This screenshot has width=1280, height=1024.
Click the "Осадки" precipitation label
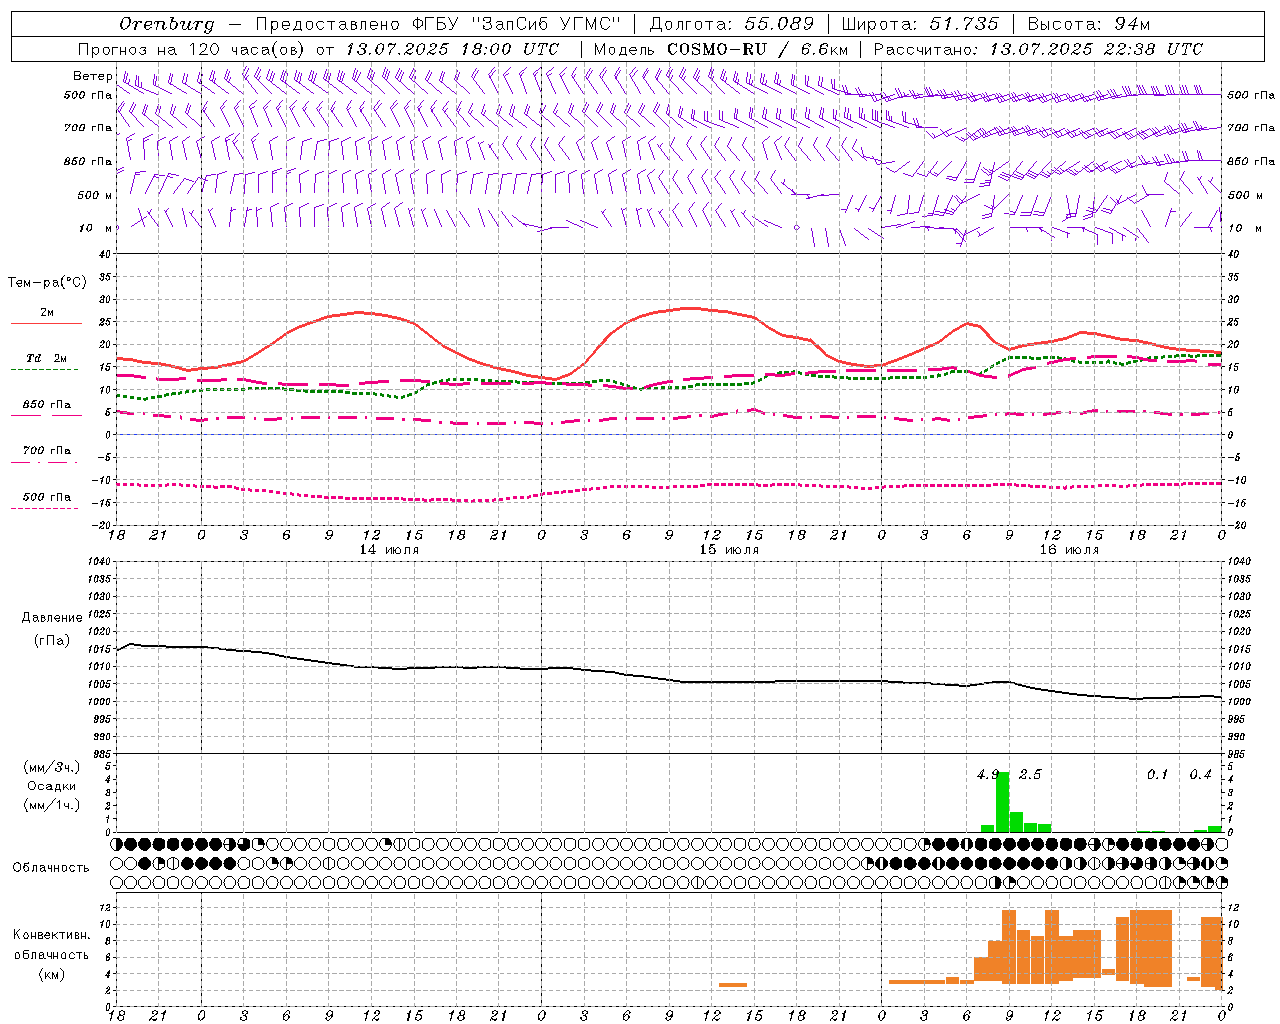pyautogui.click(x=52, y=786)
